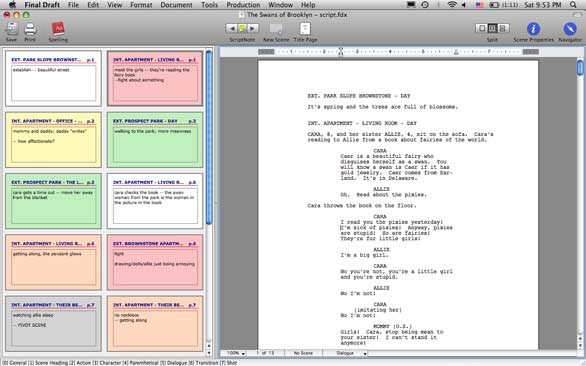Click the Spotlight search icon in menu bar
This screenshot has width=586, height=366.
click(x=573, y=5)
